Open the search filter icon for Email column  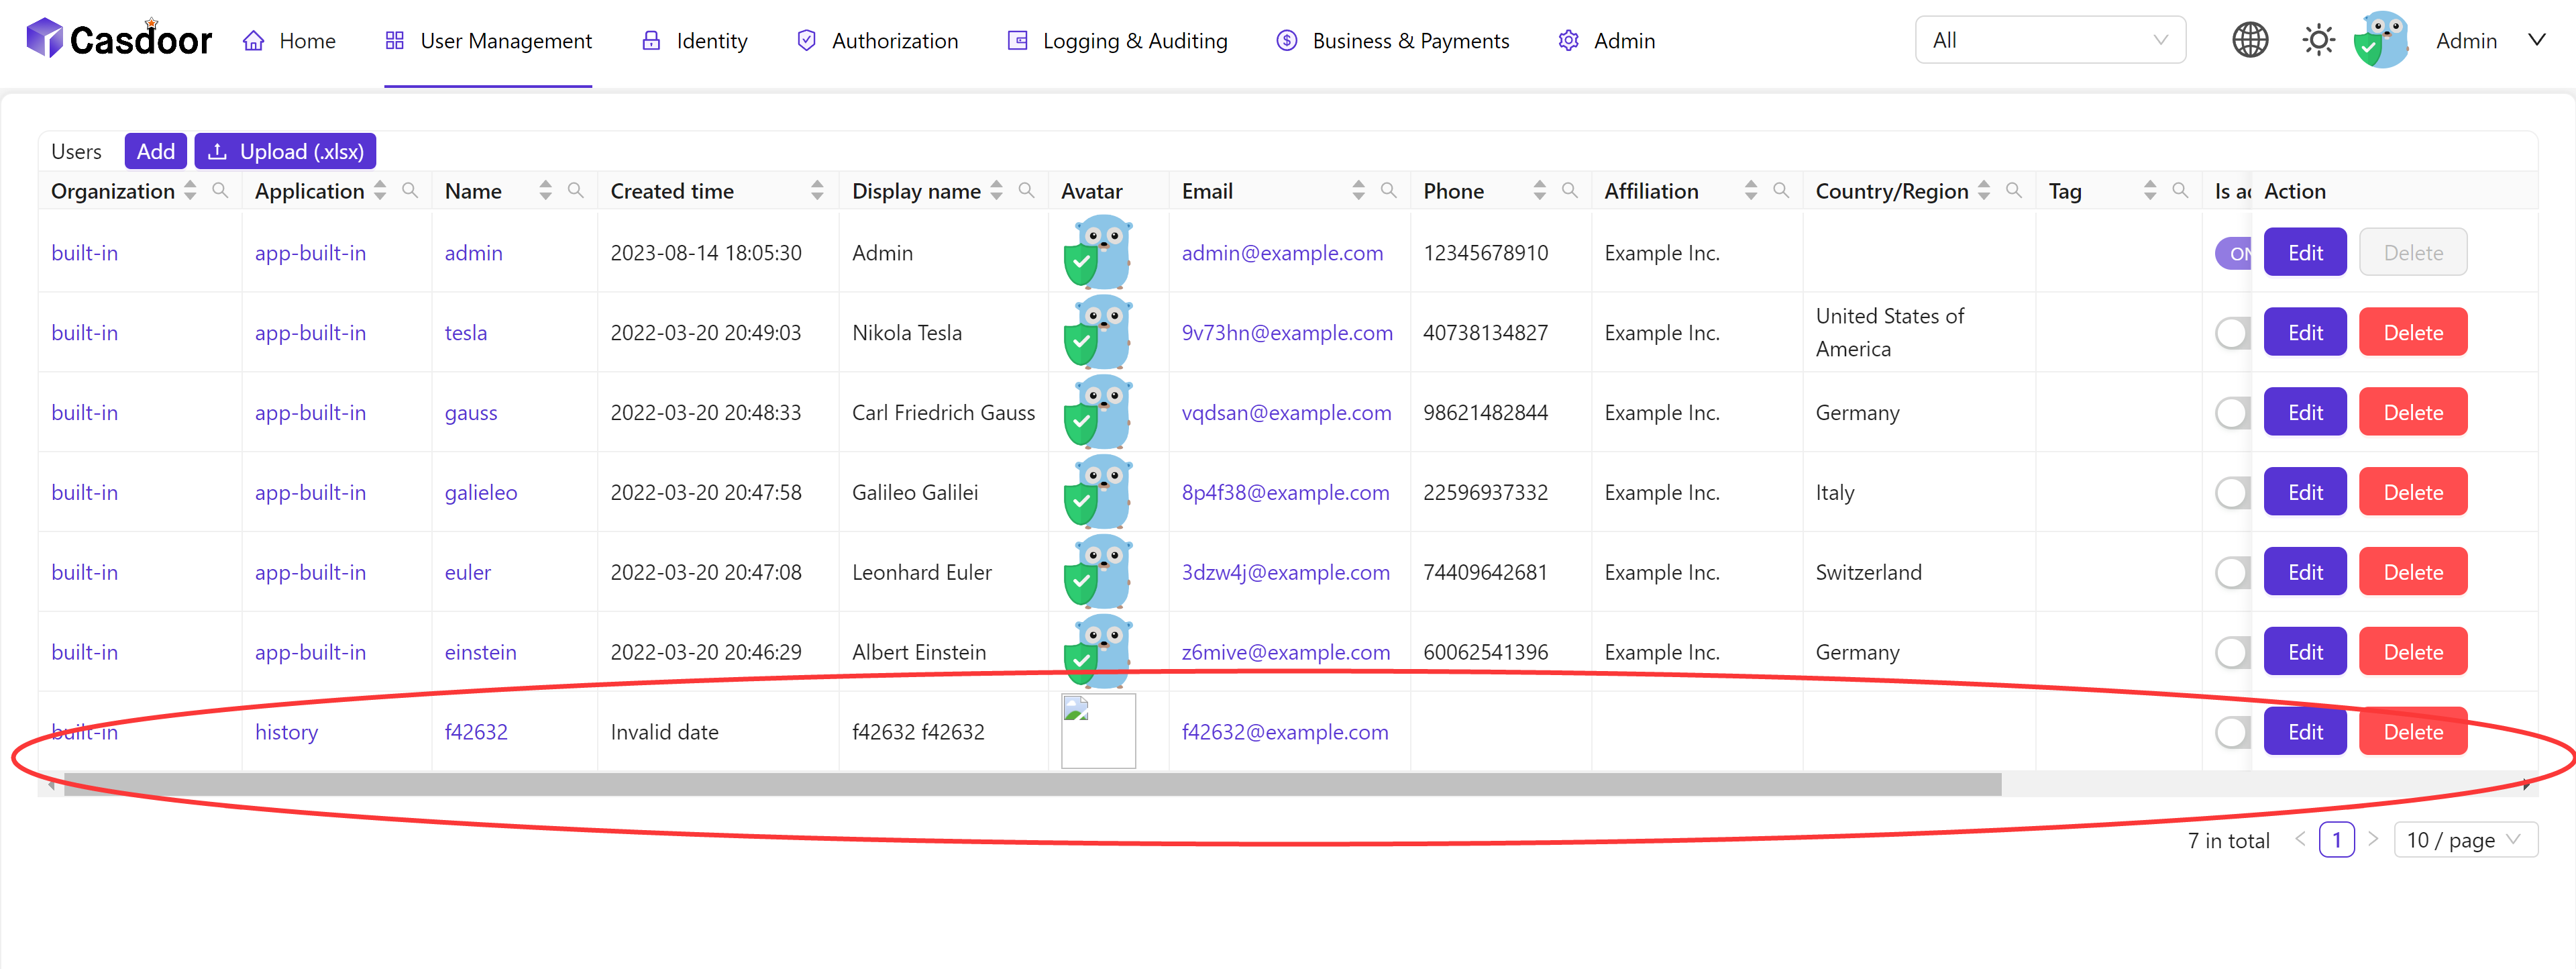click(1389, 189)
